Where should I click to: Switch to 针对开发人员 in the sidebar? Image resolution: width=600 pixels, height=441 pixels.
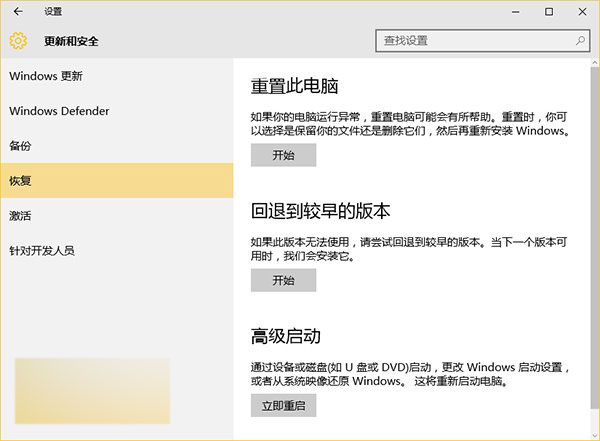[42, 251]
